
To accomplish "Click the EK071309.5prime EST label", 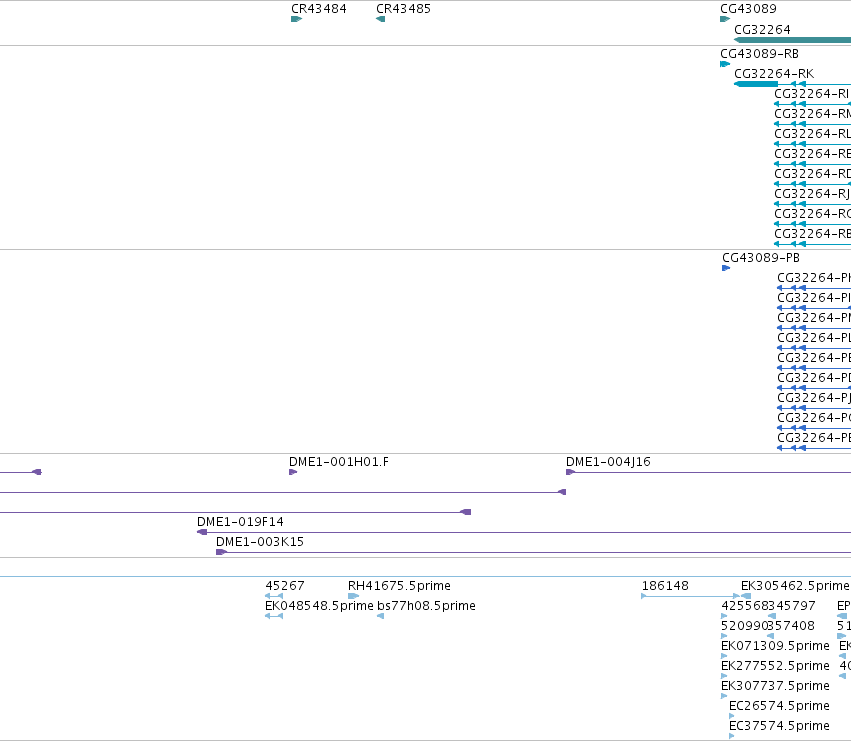I will [x=775, y=646].
